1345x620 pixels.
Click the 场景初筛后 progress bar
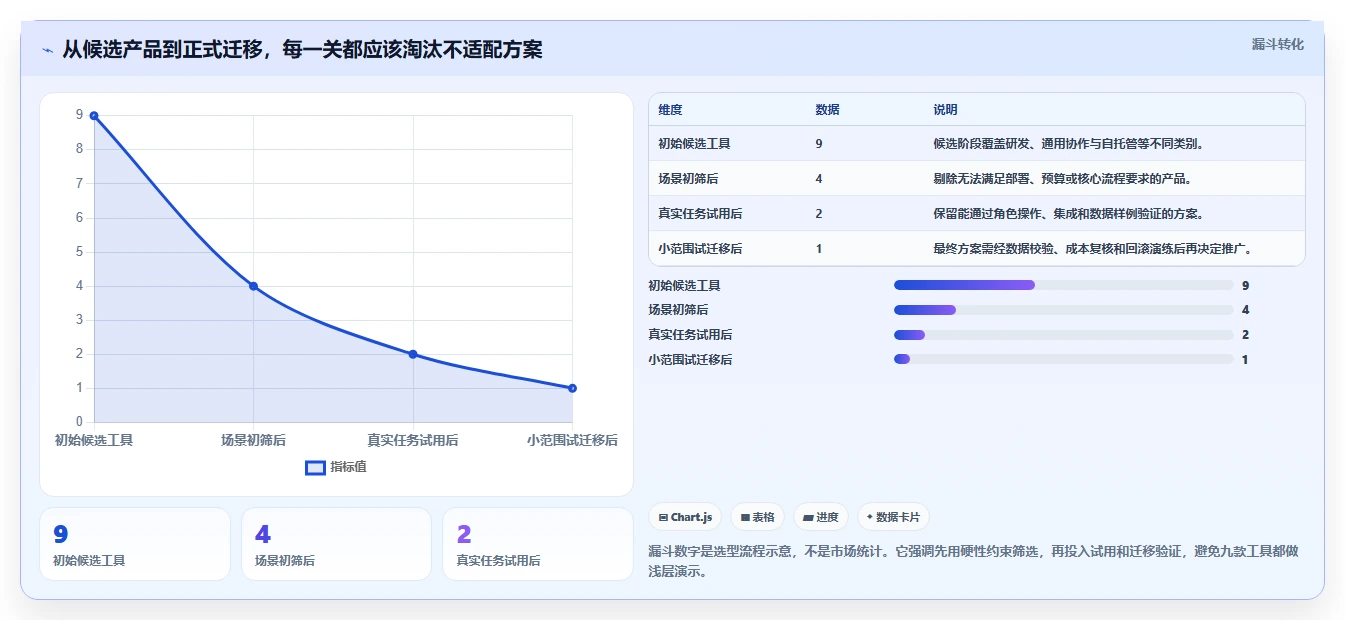1063,310
